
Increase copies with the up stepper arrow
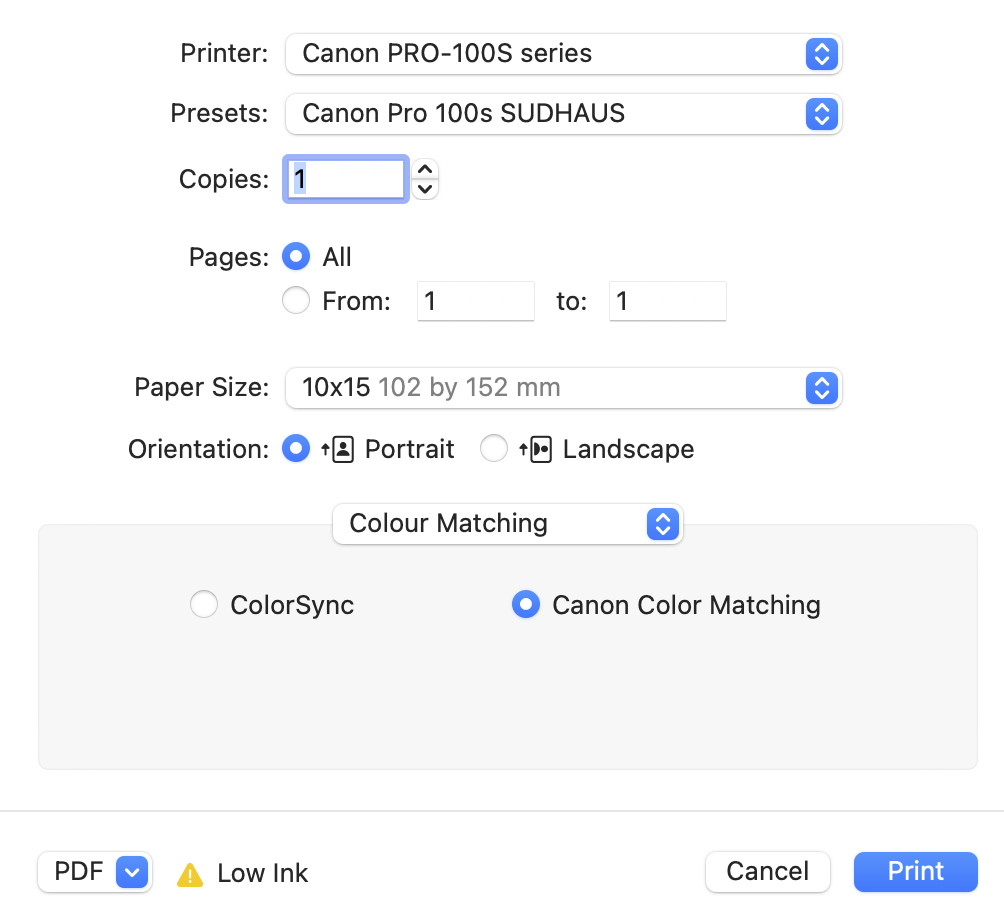(426, 169)
